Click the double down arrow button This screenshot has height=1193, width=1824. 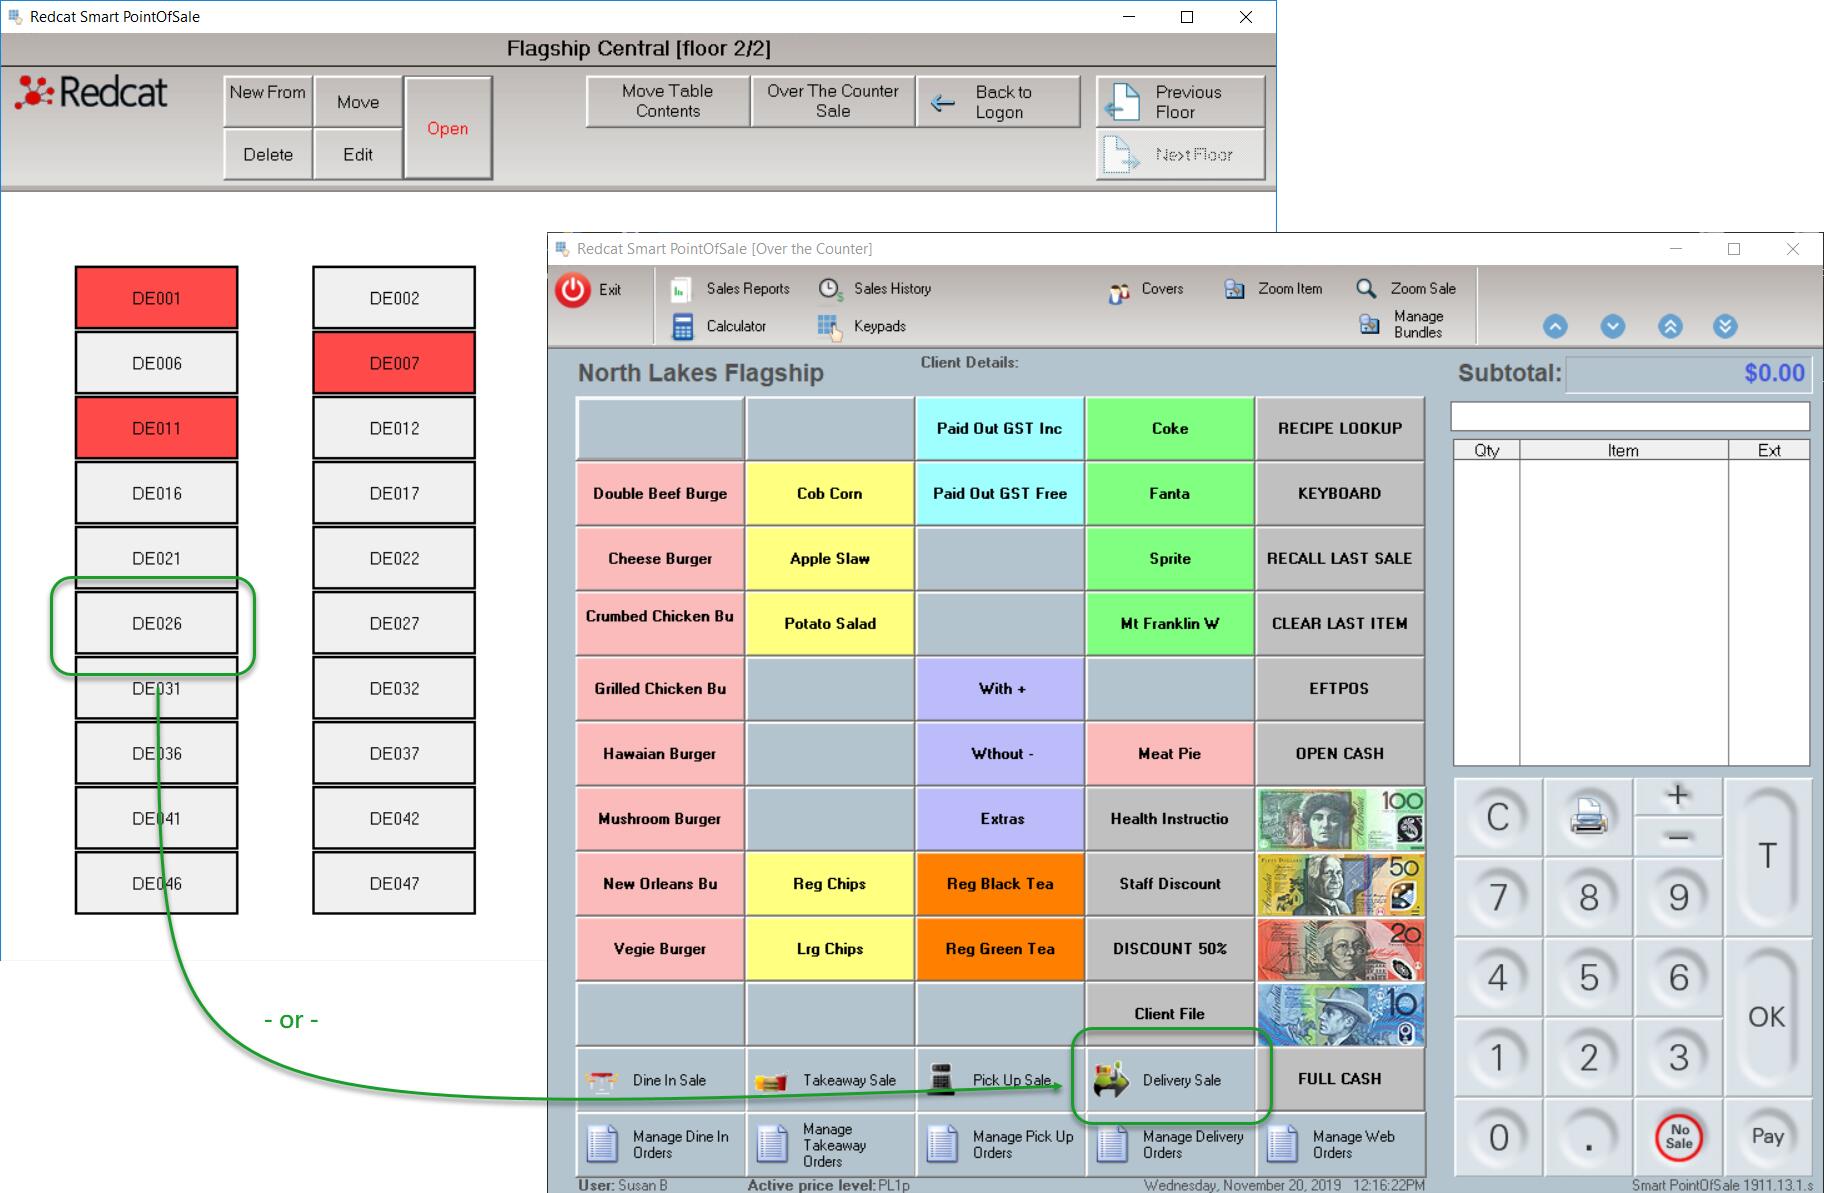coord(1725,326)
